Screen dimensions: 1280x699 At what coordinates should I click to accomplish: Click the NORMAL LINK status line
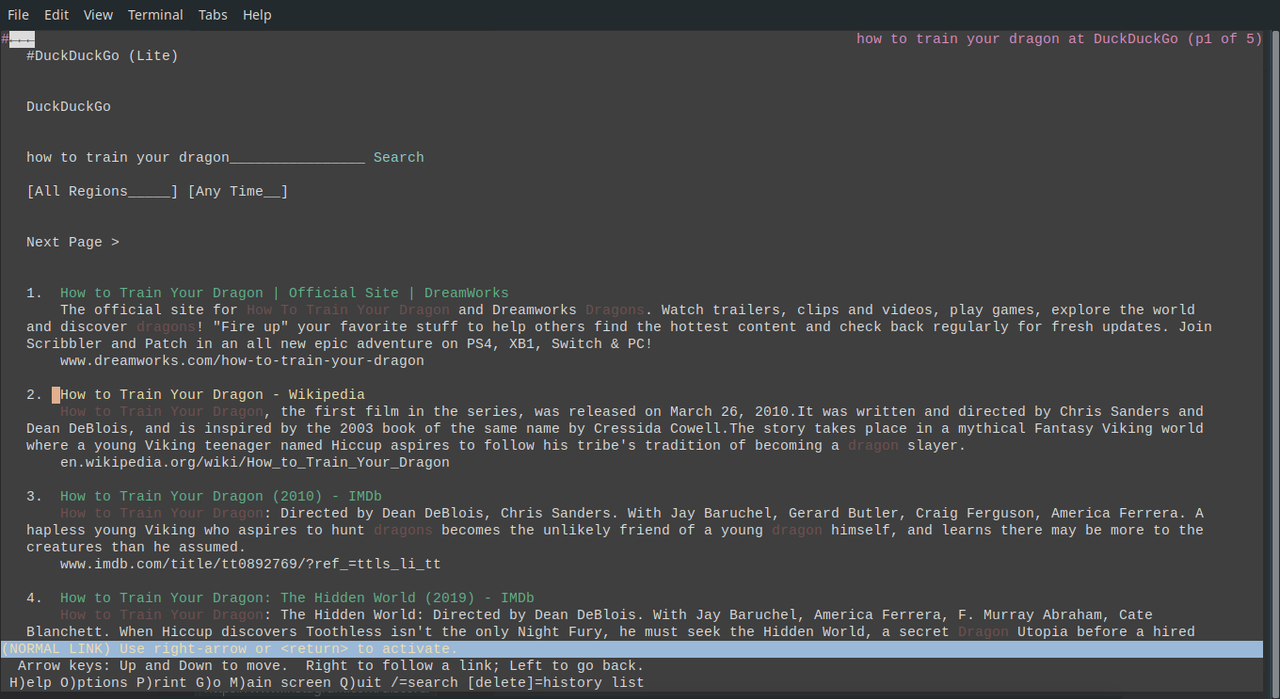click(x=632, y=650)
